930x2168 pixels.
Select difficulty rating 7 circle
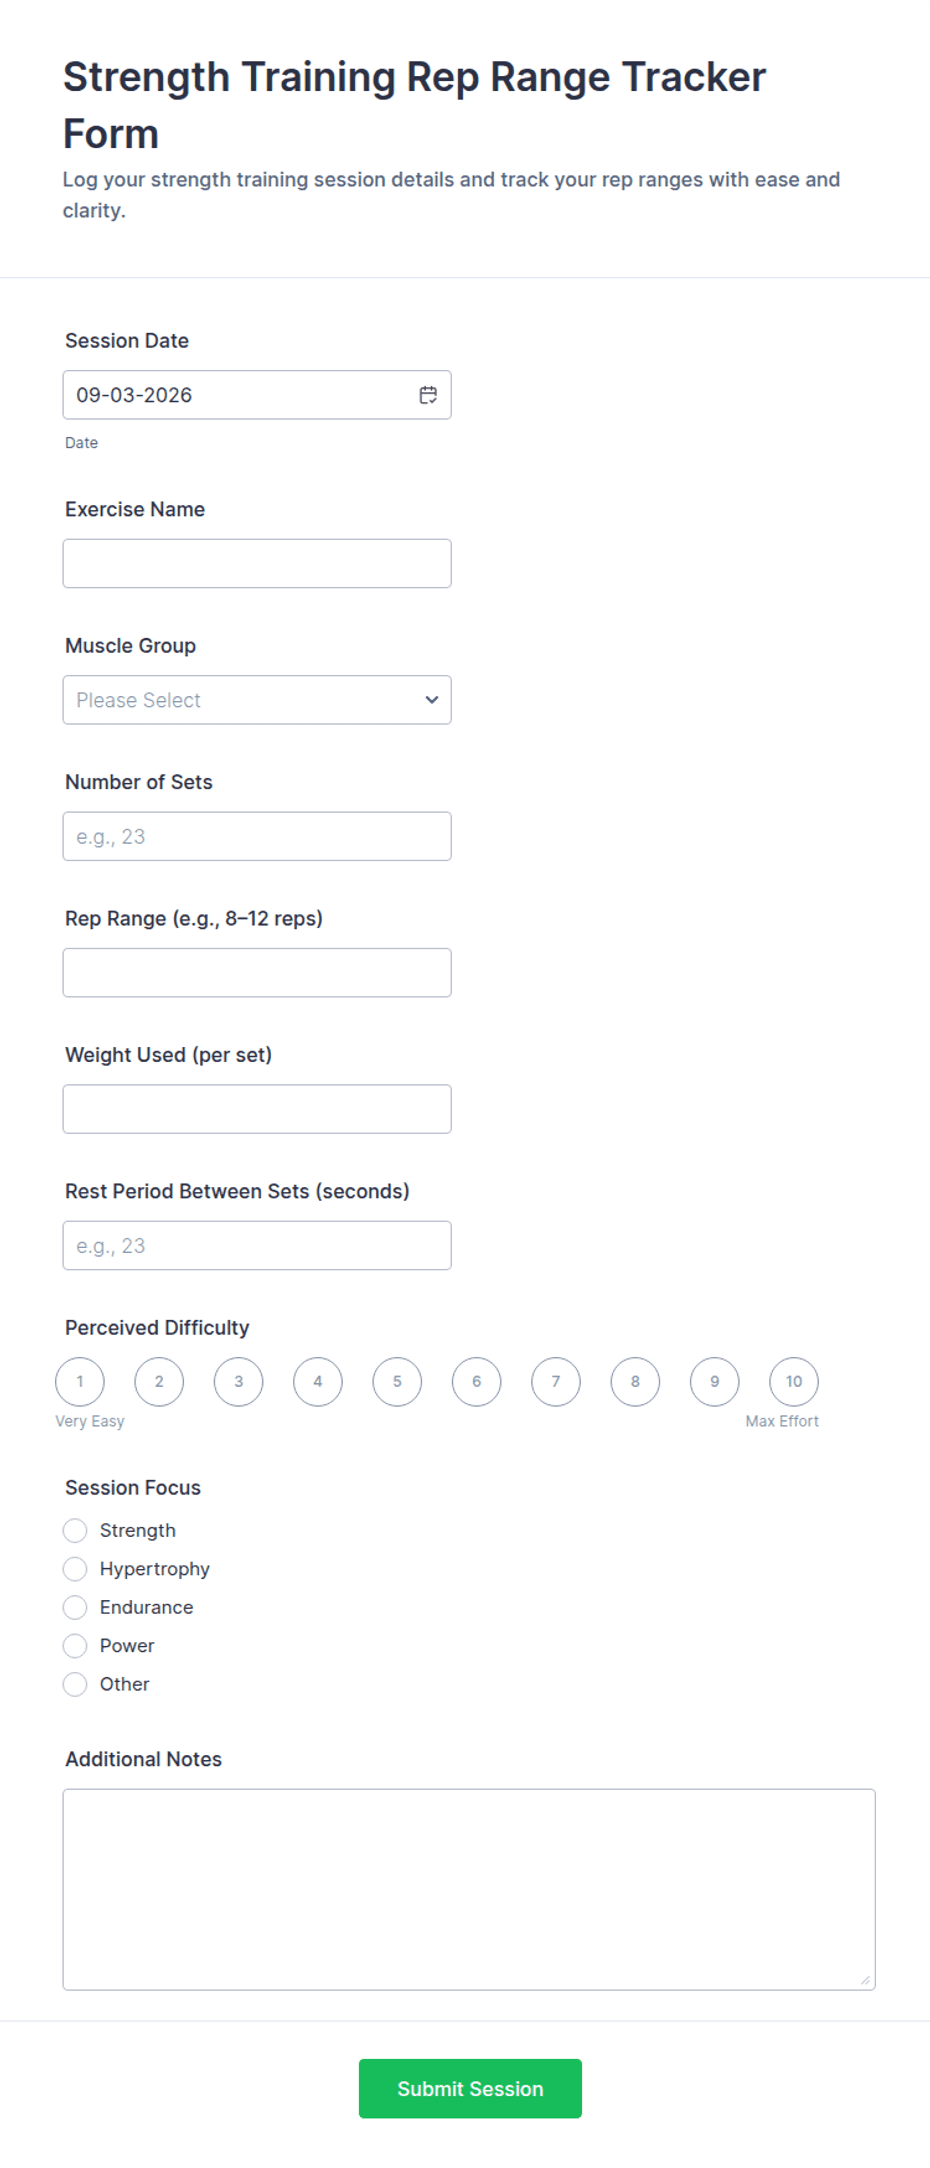coord(556,1382)
